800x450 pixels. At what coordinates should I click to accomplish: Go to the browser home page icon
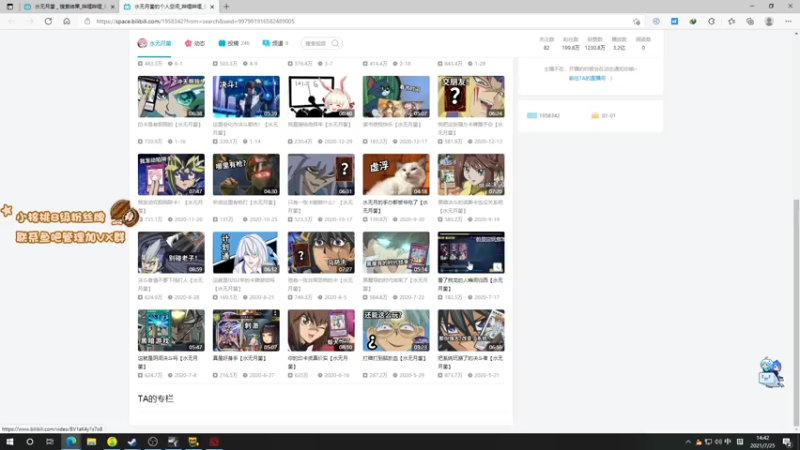click(66, 21)
